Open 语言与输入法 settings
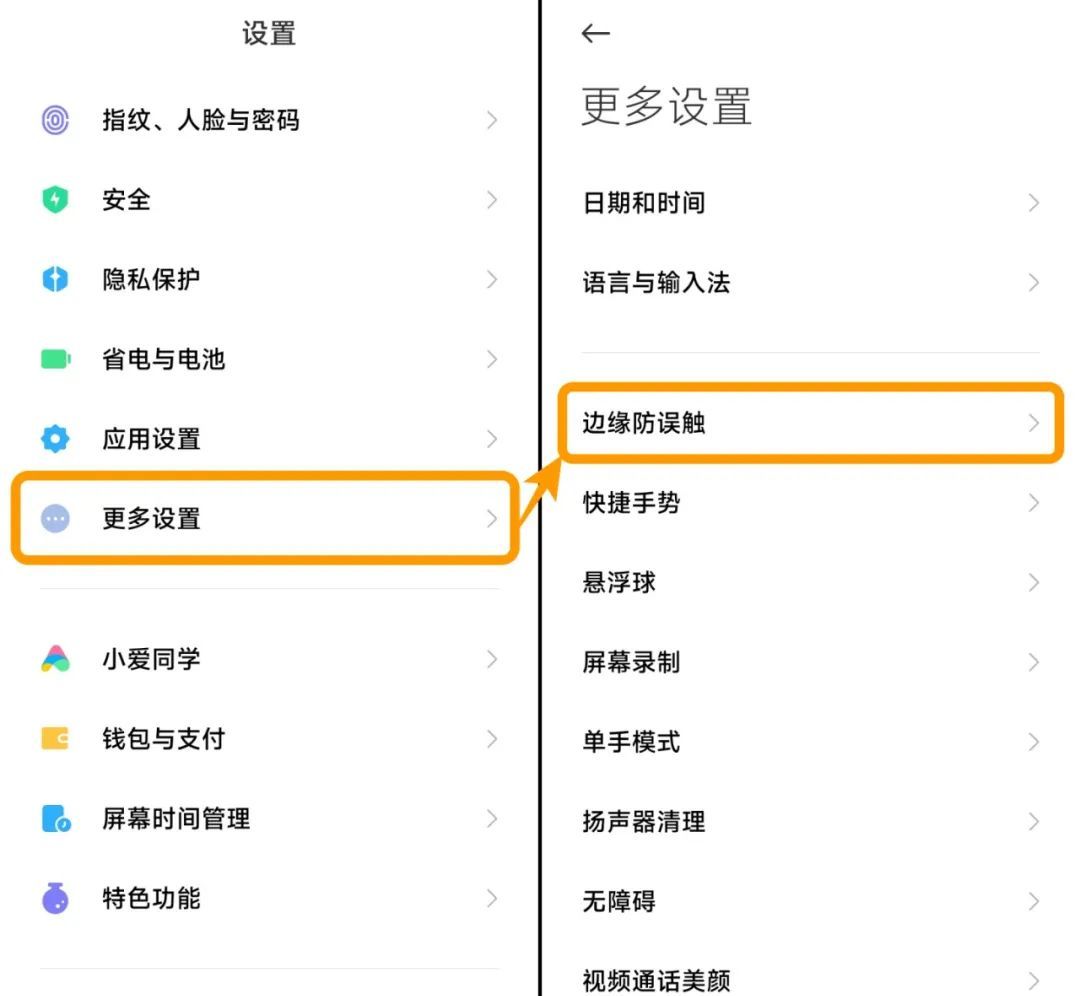The image size is (1080, 996). point(656,283)
